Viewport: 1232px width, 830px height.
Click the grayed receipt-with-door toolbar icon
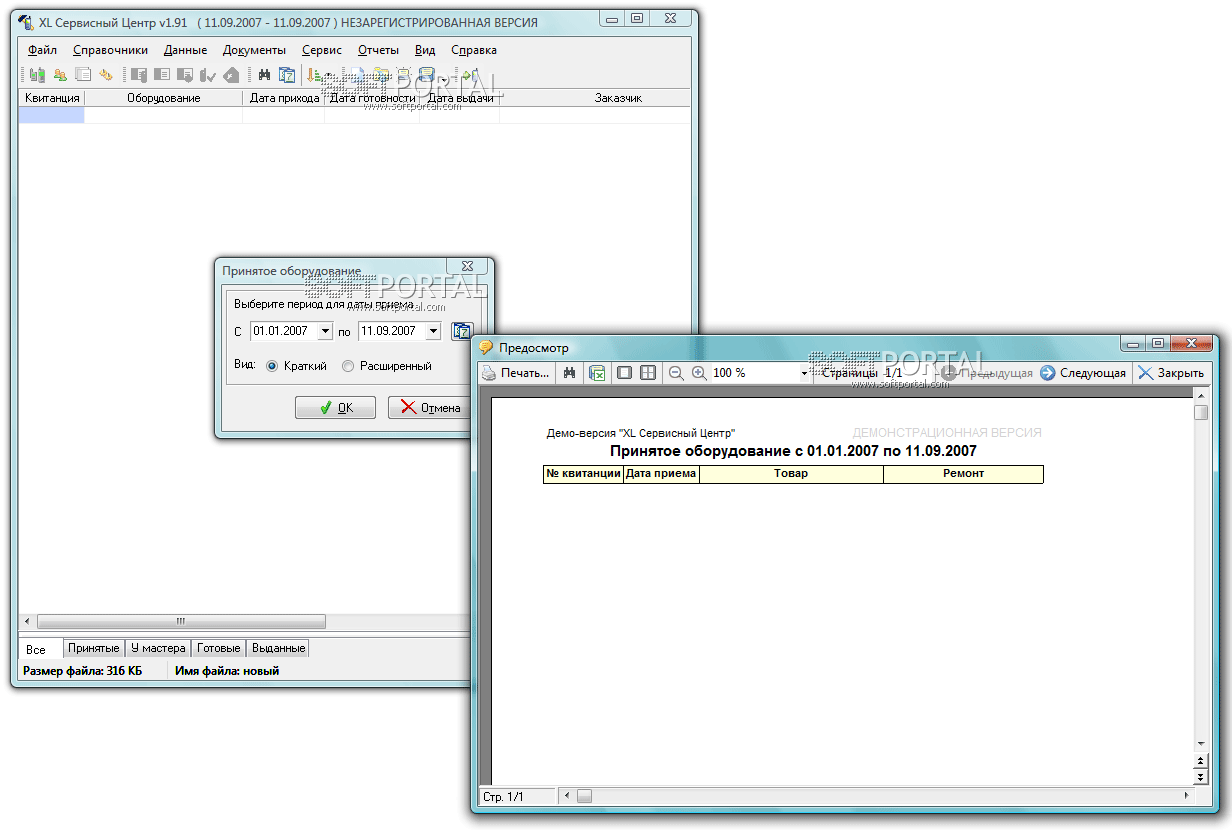(139, 74)
